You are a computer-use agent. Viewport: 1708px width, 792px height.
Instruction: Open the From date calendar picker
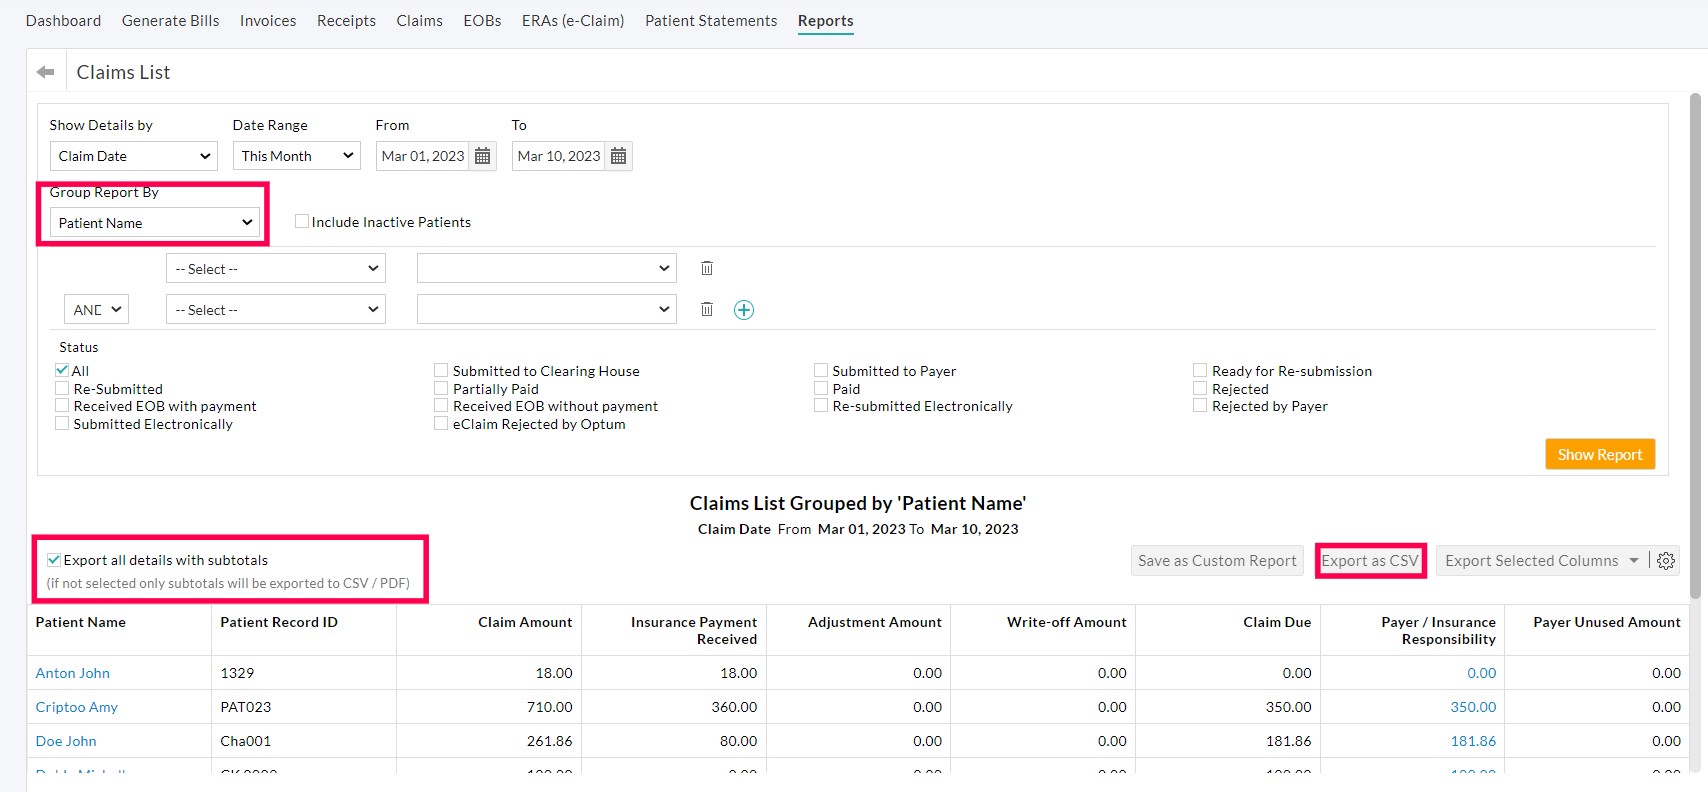click(483, 156)
